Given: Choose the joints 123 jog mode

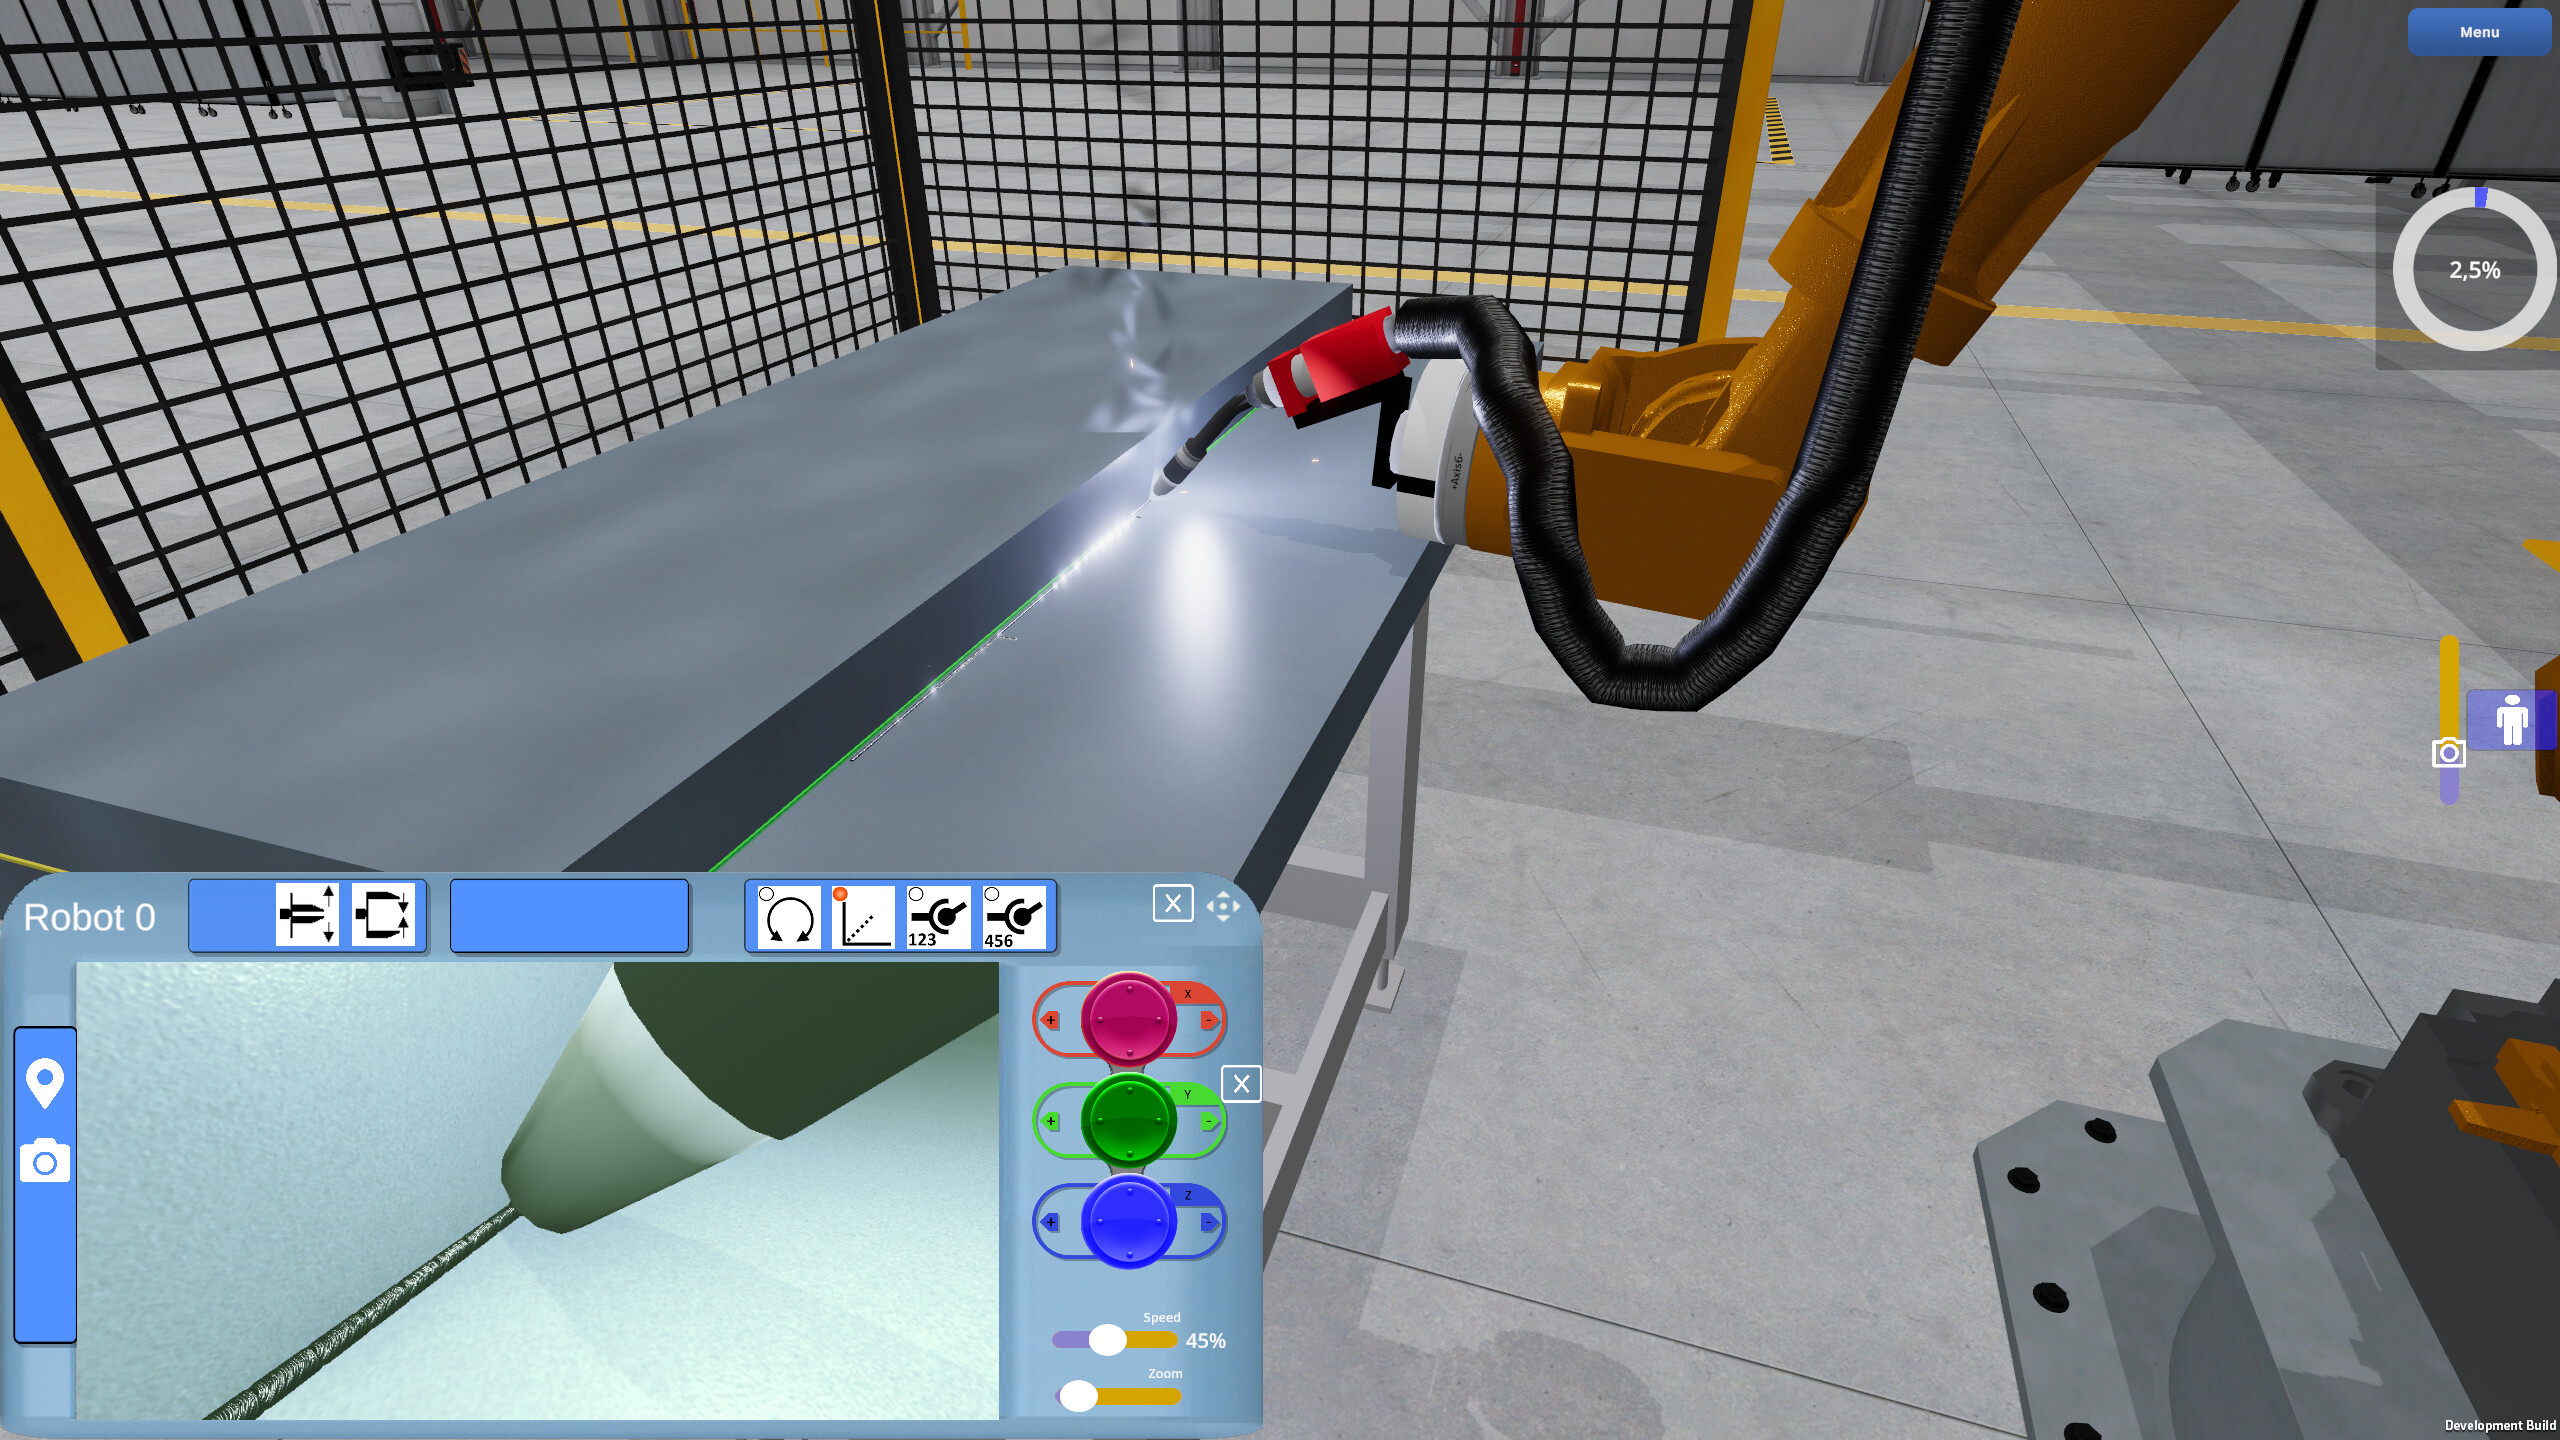Looking at the screenshot, I should (x=938, y=916).
